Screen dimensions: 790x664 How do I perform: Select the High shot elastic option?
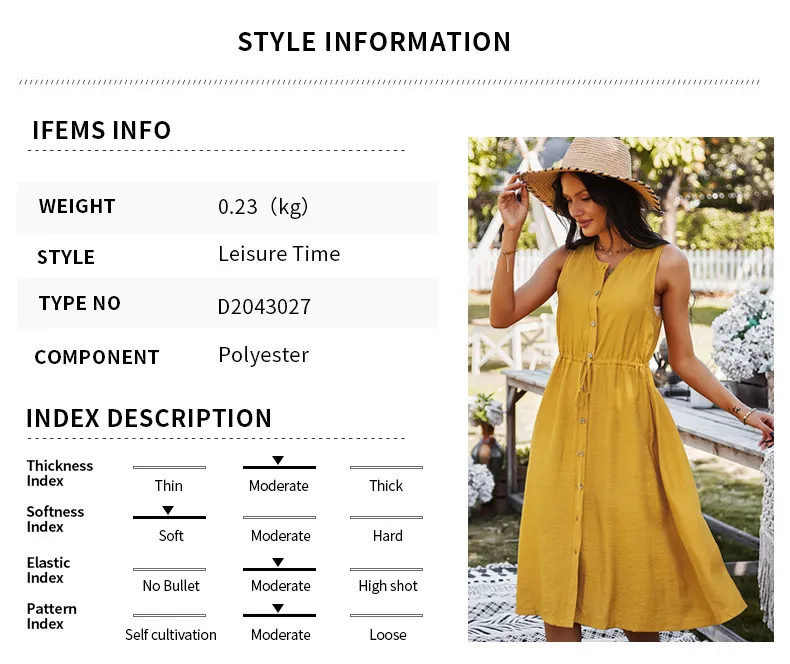click(x=388, y=586)
